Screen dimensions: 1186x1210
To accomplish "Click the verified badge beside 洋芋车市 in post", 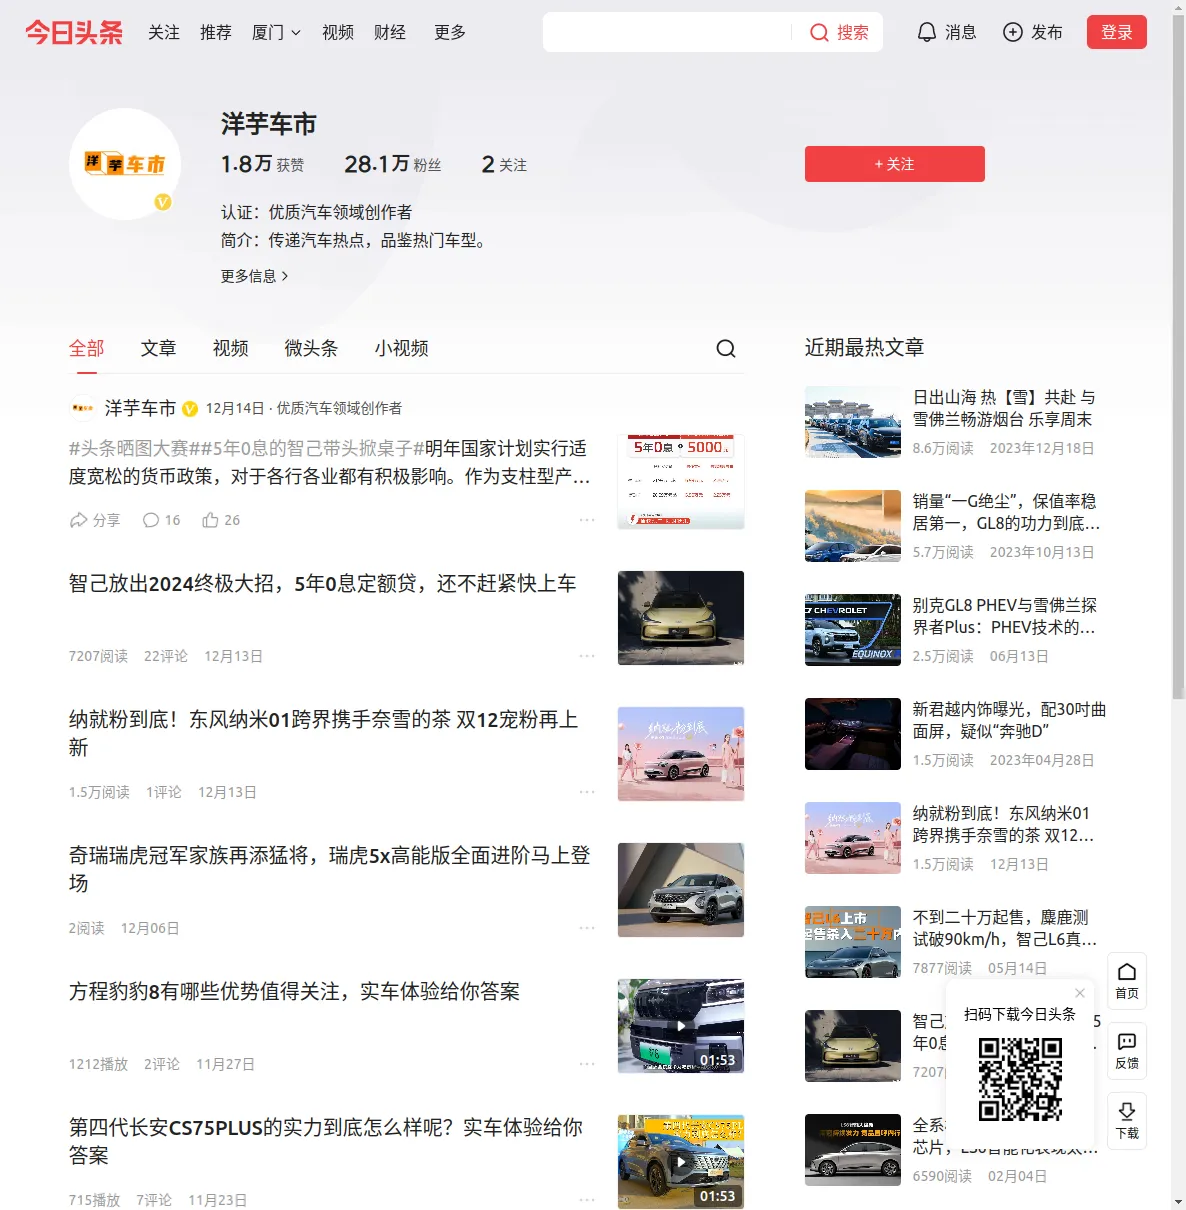I will point(189,408).
